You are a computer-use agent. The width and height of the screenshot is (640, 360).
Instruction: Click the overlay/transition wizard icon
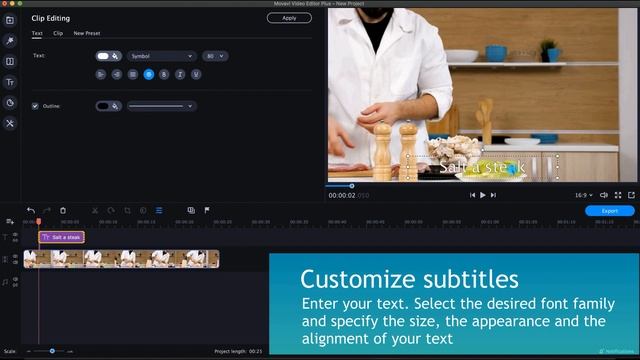[191, 210]
